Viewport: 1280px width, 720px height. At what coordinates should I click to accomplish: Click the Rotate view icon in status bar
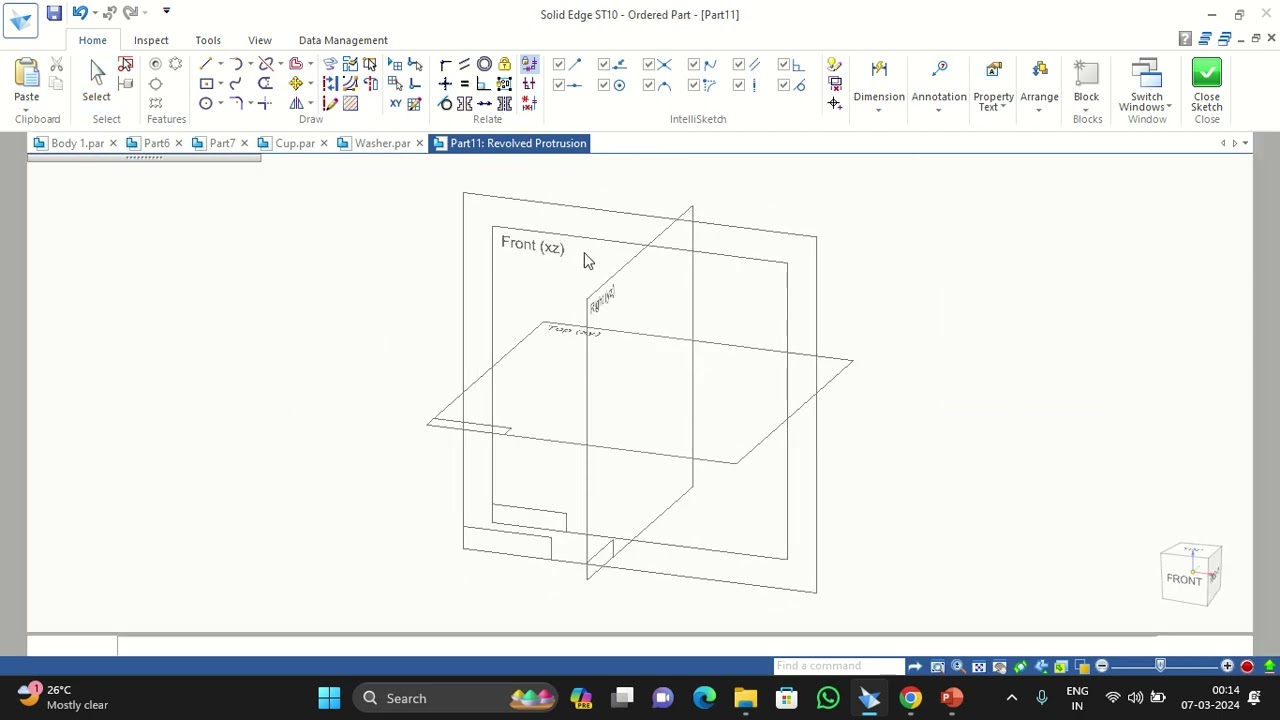coord(1020,666)
